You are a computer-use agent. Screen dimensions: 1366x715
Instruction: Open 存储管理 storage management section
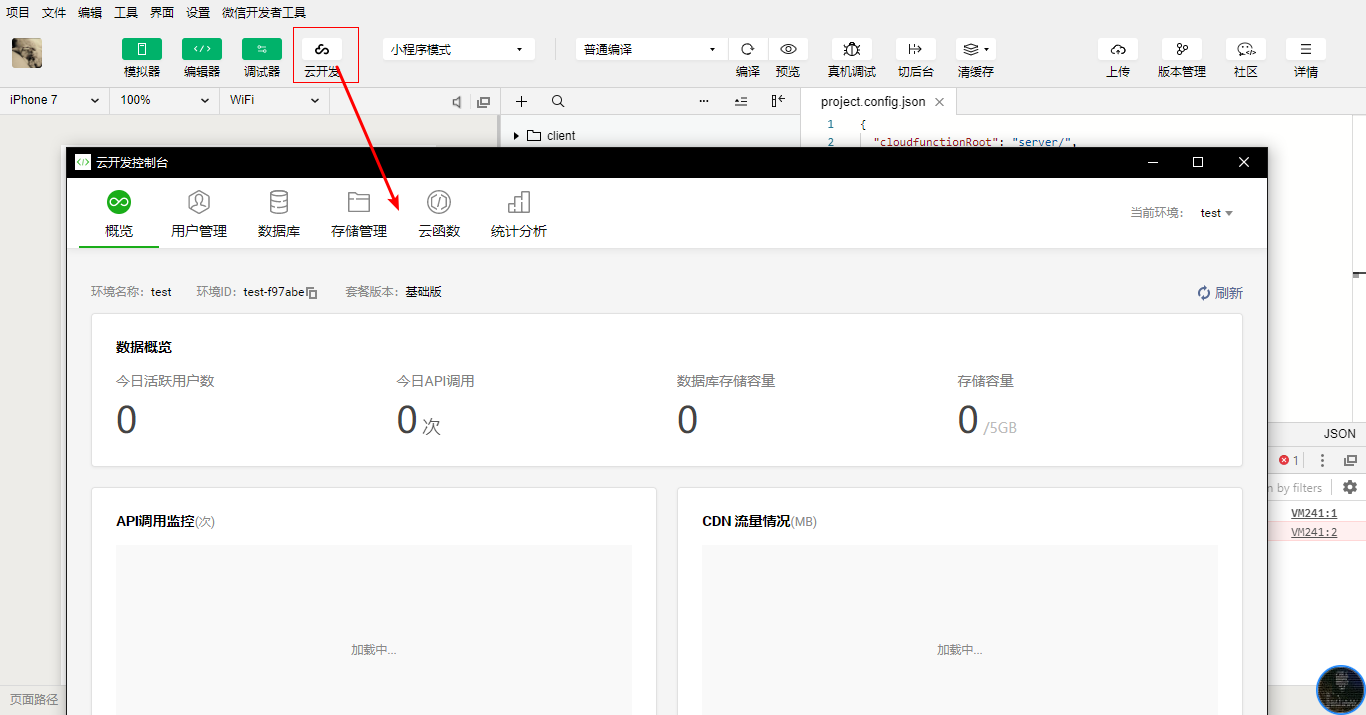tap(358, 214)
